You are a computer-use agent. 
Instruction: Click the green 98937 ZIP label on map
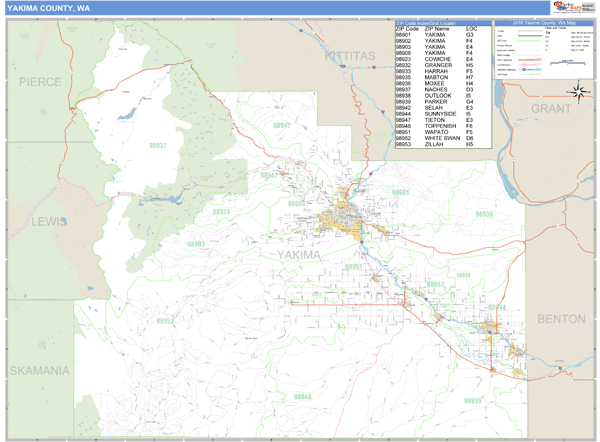tap(158, 146)
